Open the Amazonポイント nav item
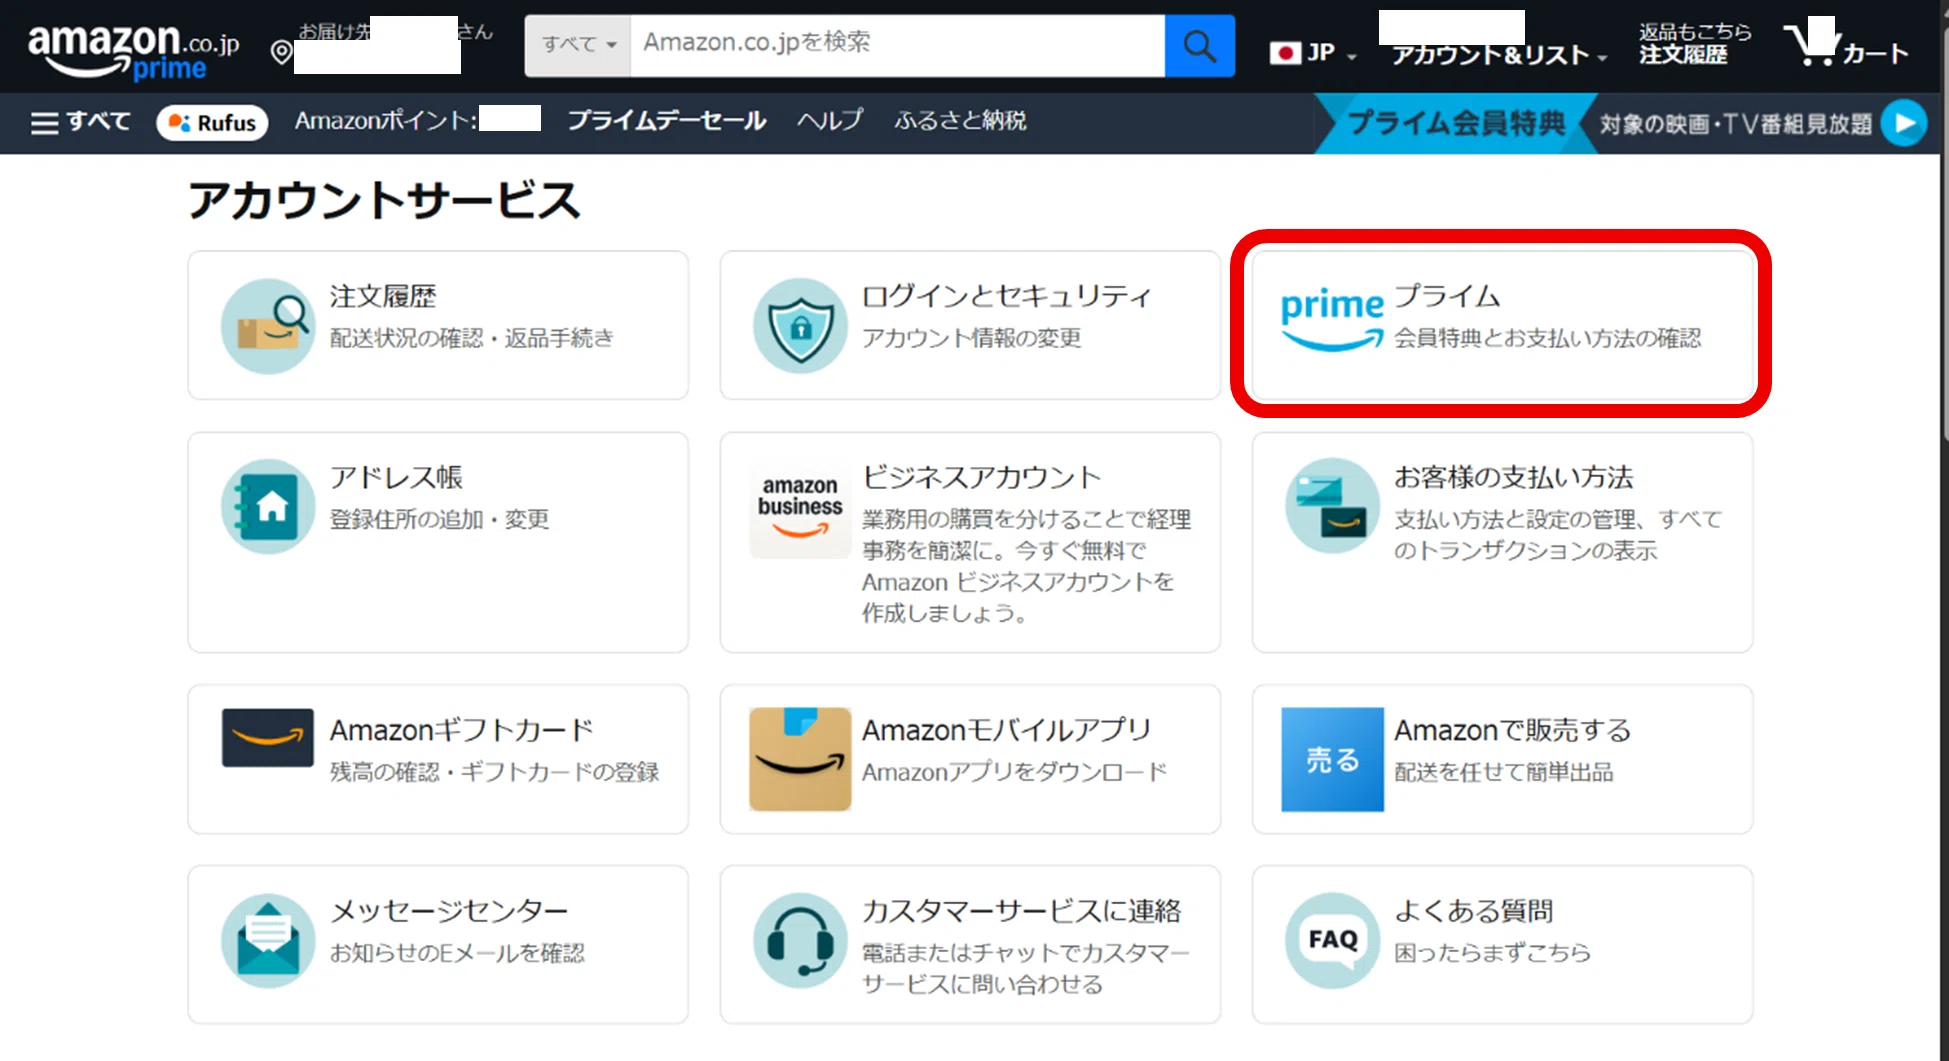The height and width of the screenshot is (1061, 1949). coord(417,121)
